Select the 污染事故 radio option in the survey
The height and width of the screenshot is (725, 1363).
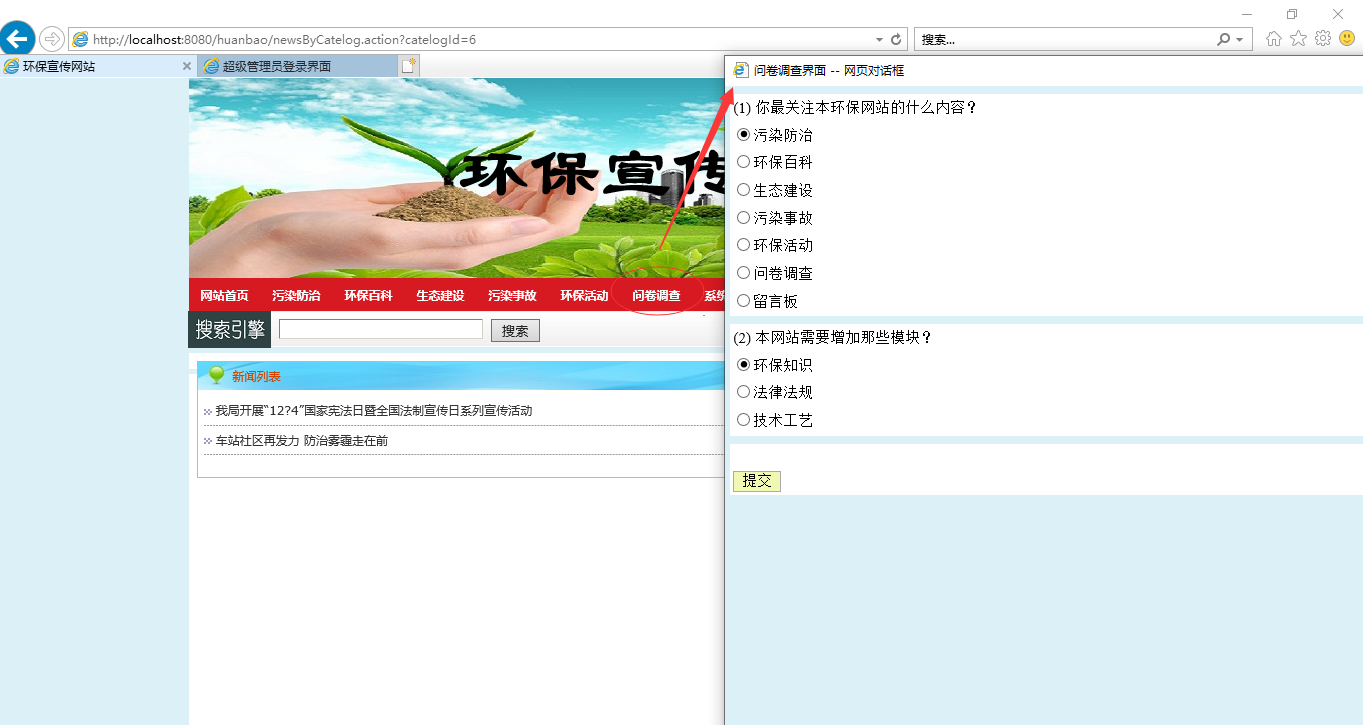click(743, 217)
